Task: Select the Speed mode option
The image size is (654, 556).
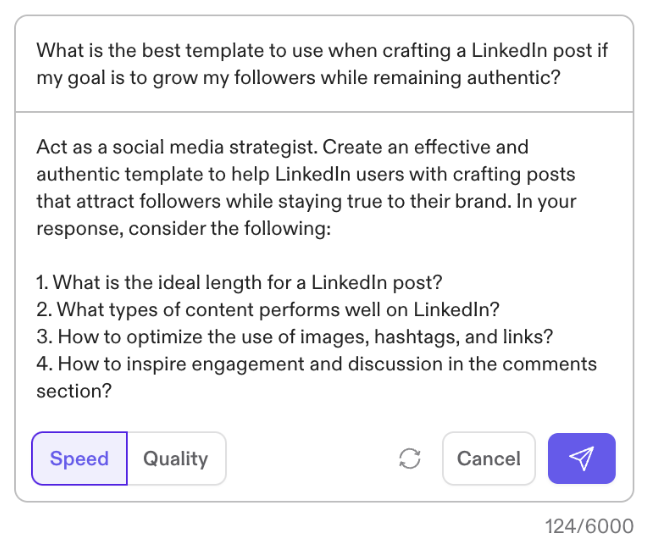Action: pyautogui.click(x=79, y=459)
